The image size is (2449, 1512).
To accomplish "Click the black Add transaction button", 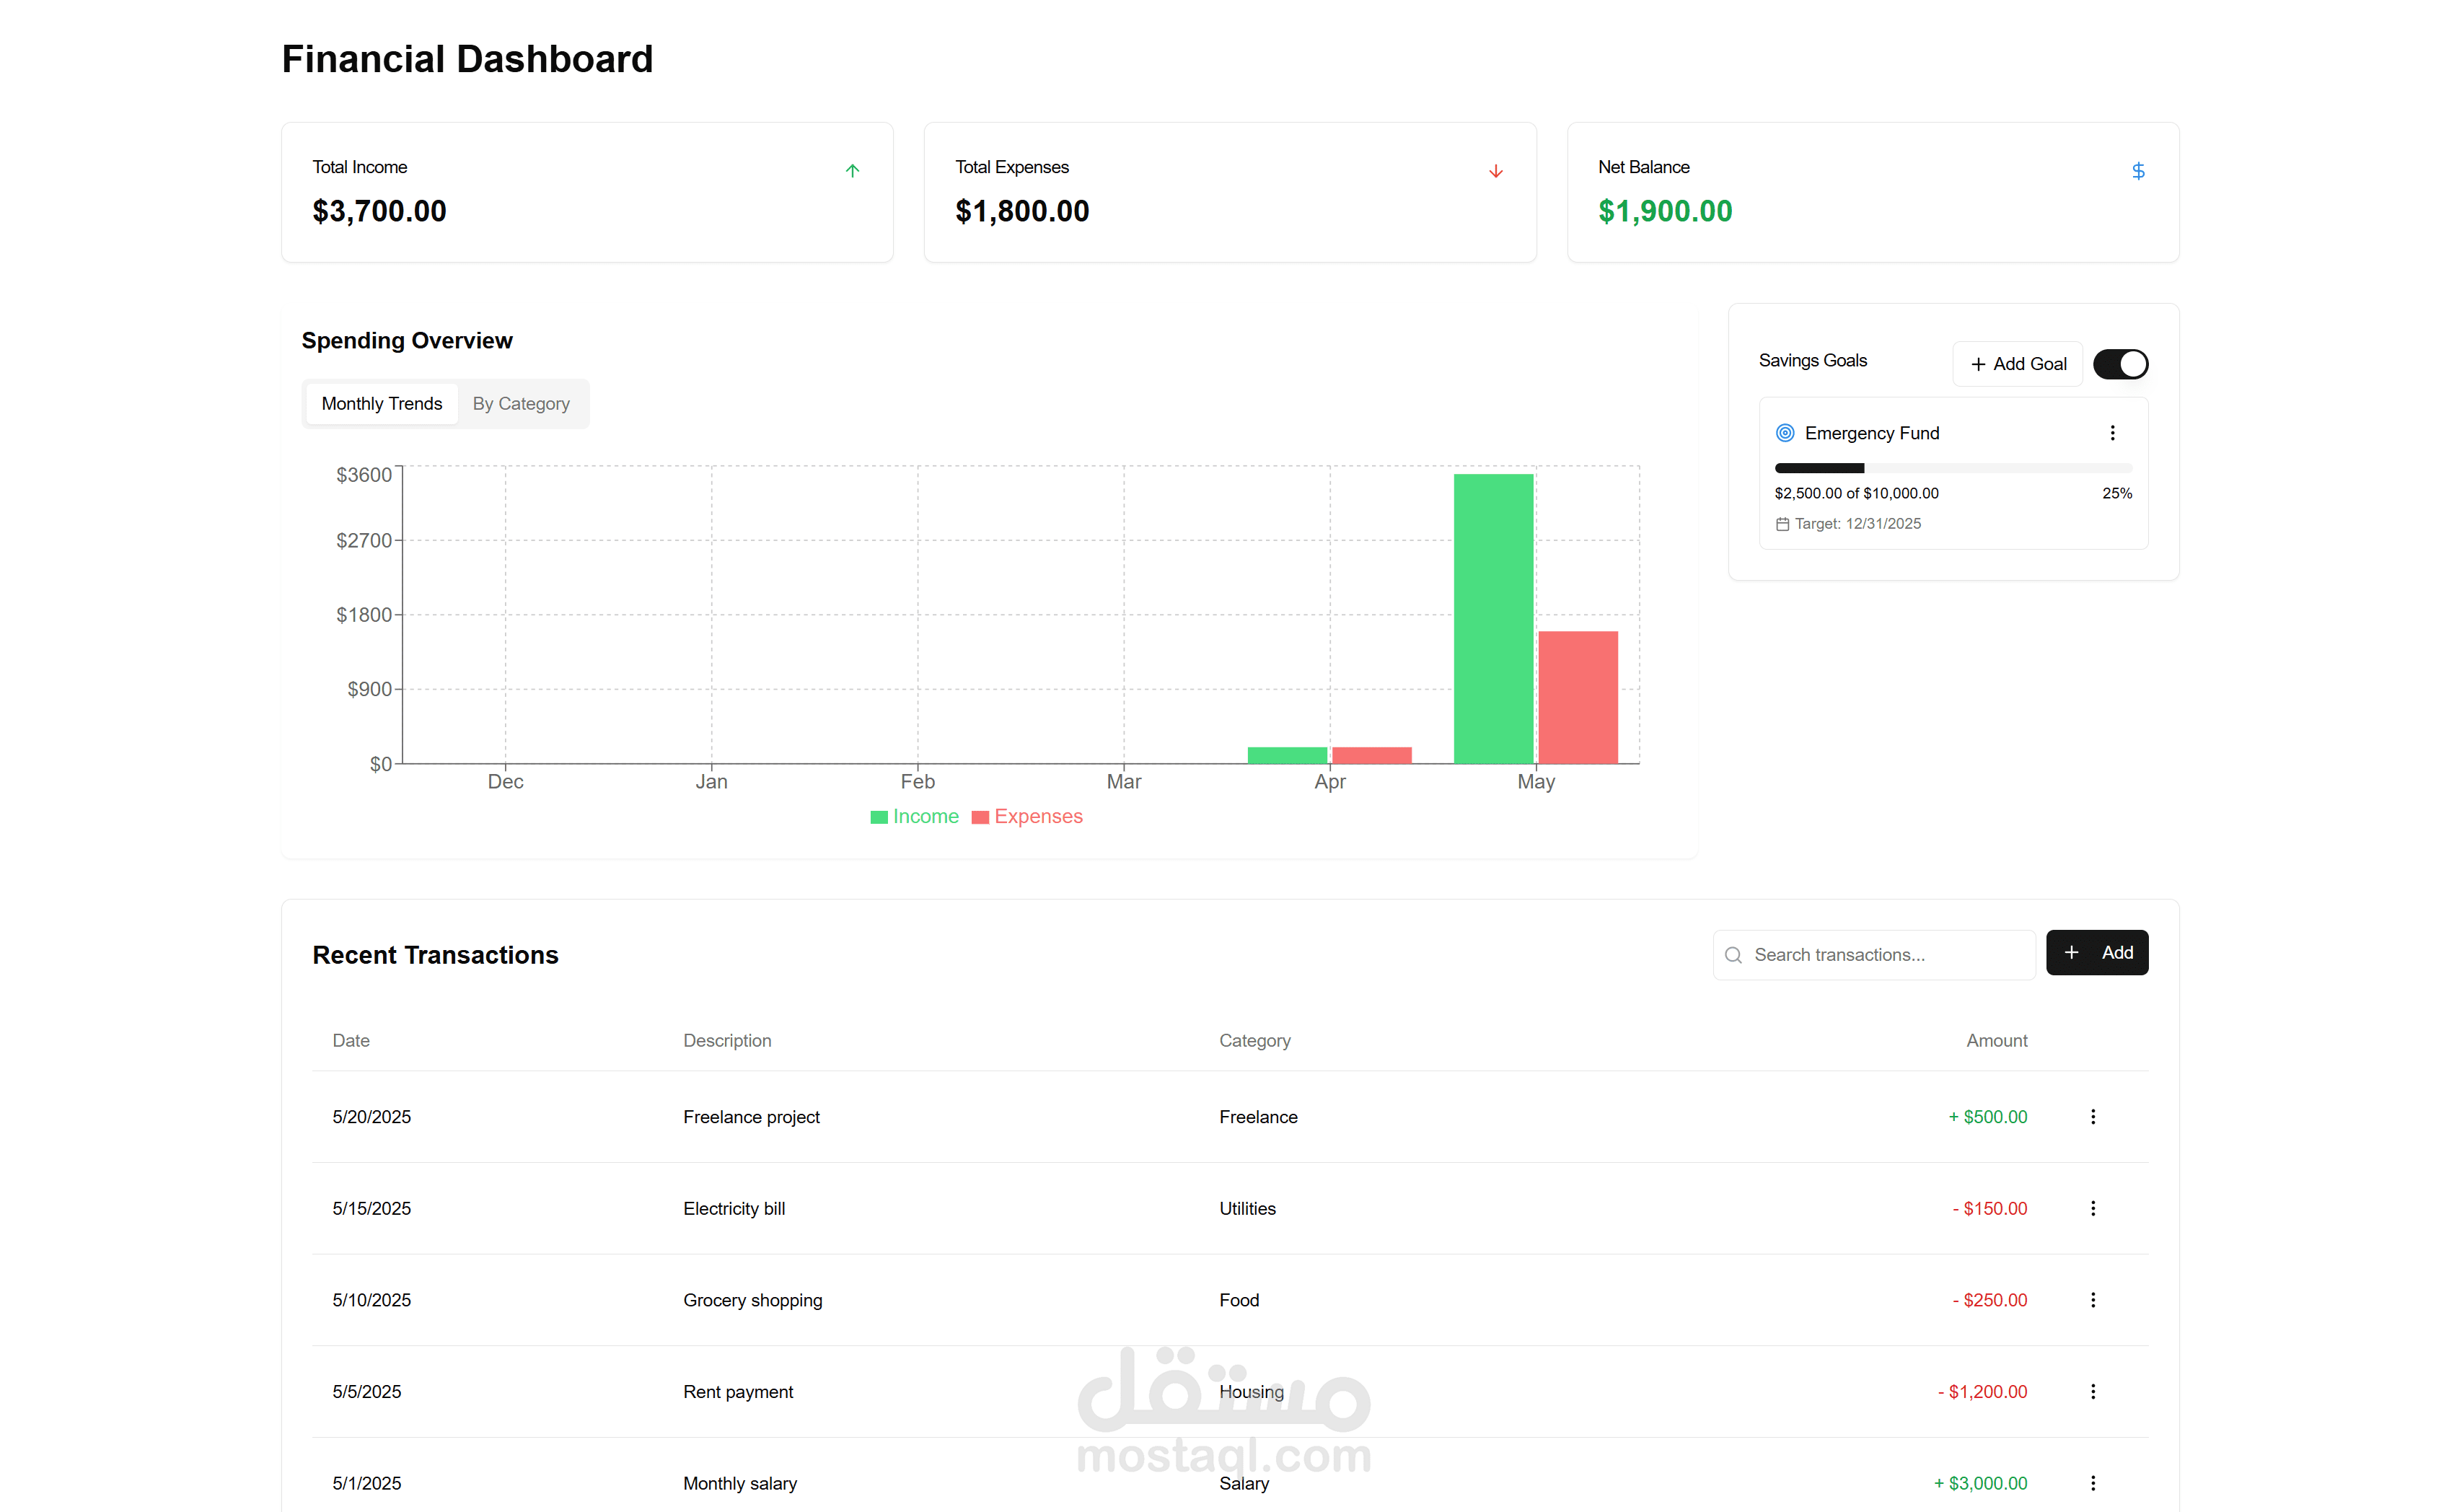I will click(x=2096, y=953).
